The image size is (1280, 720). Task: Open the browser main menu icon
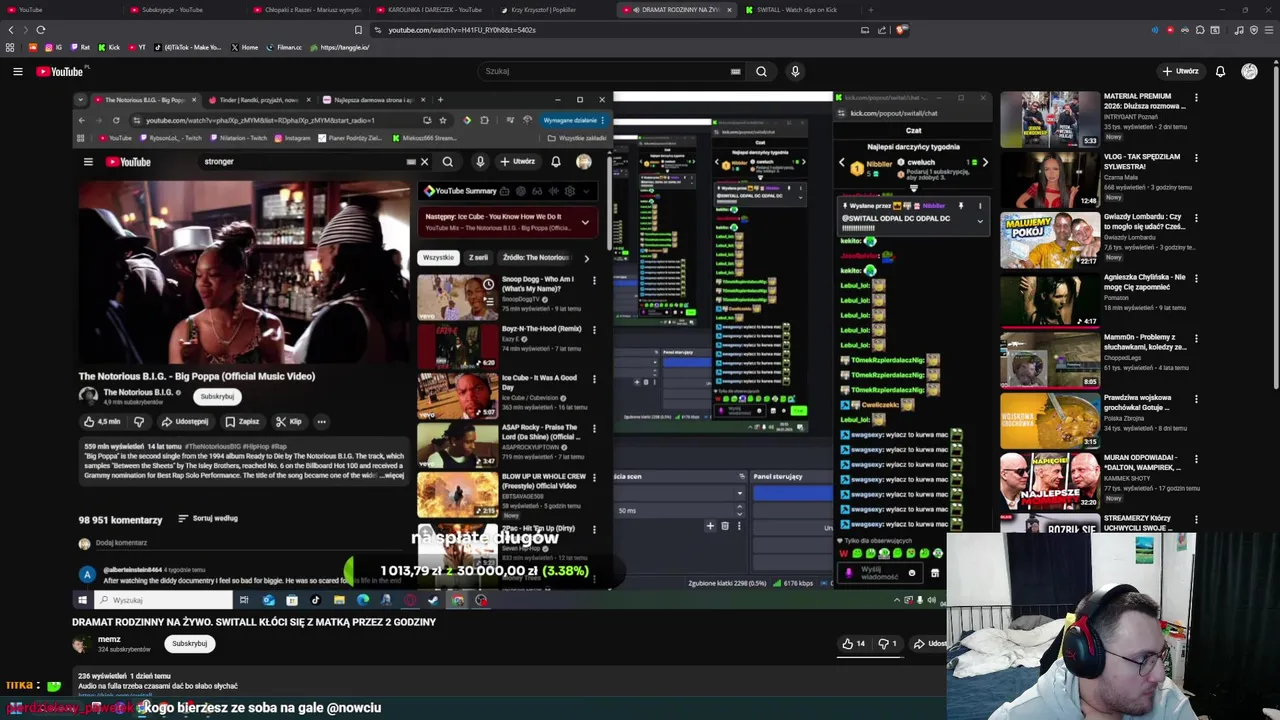pyautogui.click(x=1267, y=30)
